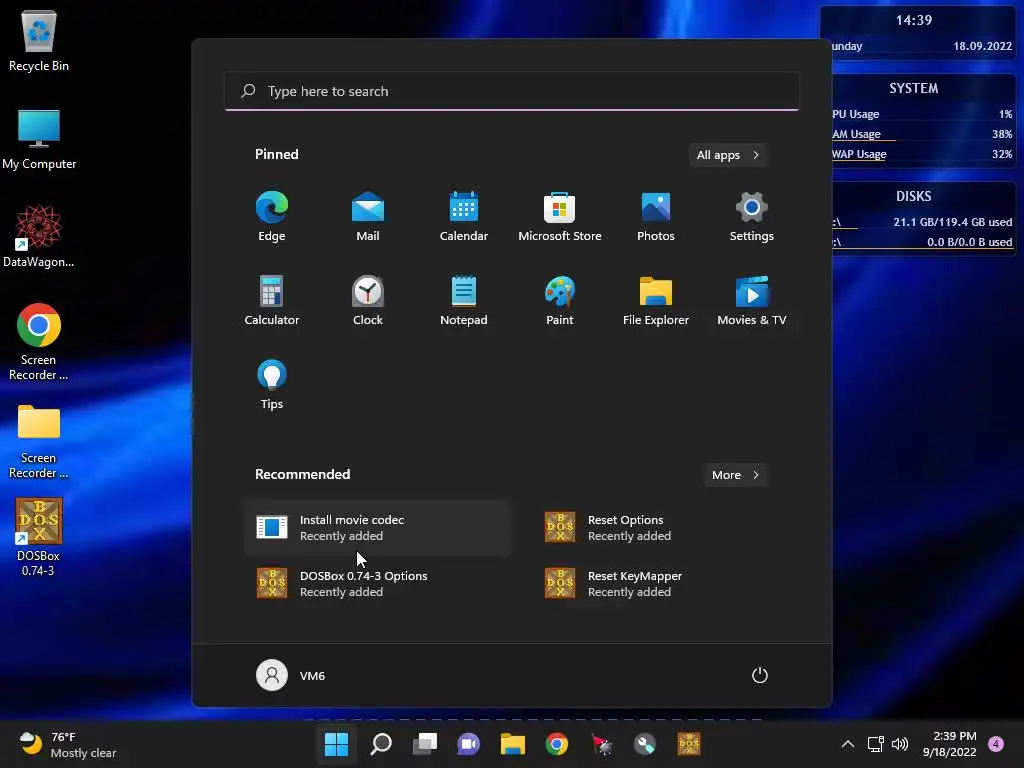Launch Chrome from the taskbar
This screenshot has width=1024, height=768.
(557, 744)
